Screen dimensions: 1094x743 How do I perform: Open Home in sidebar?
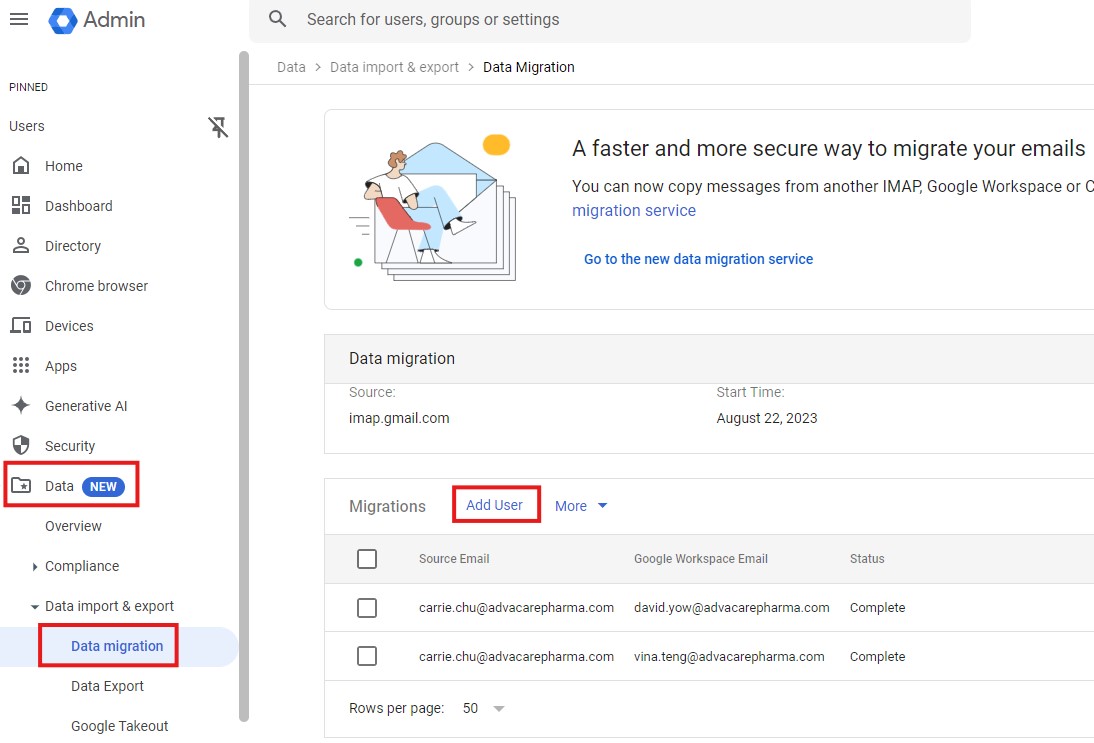[63, 166]
